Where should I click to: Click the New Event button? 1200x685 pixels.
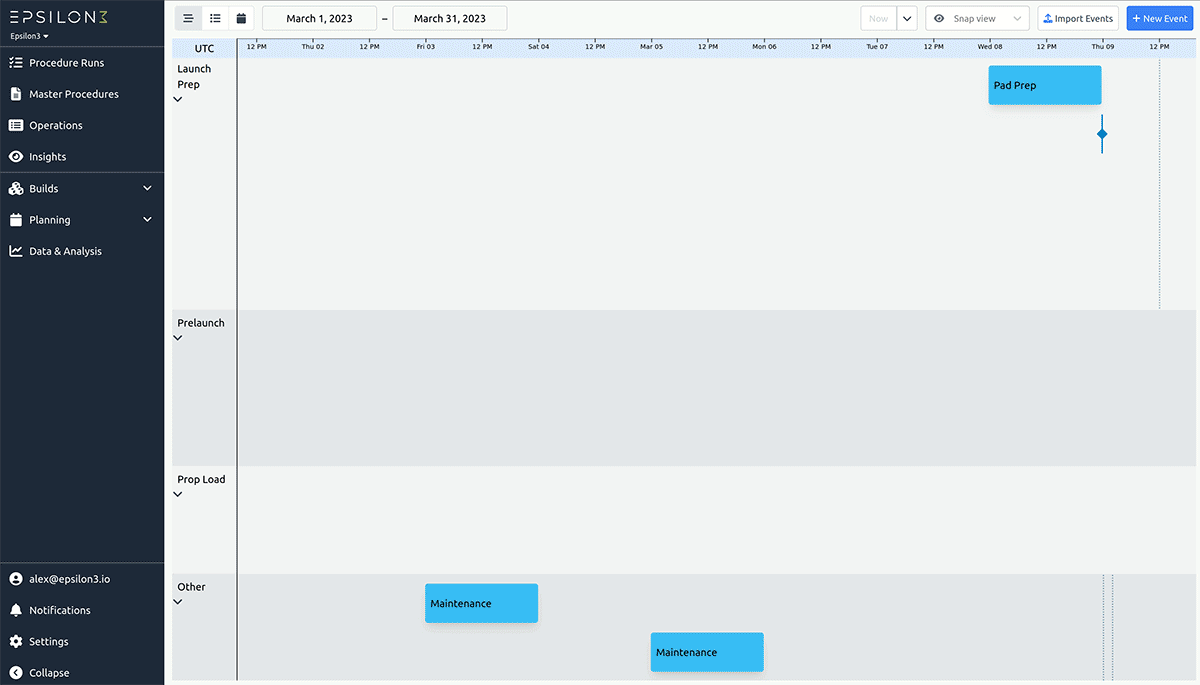point(1159,17)
